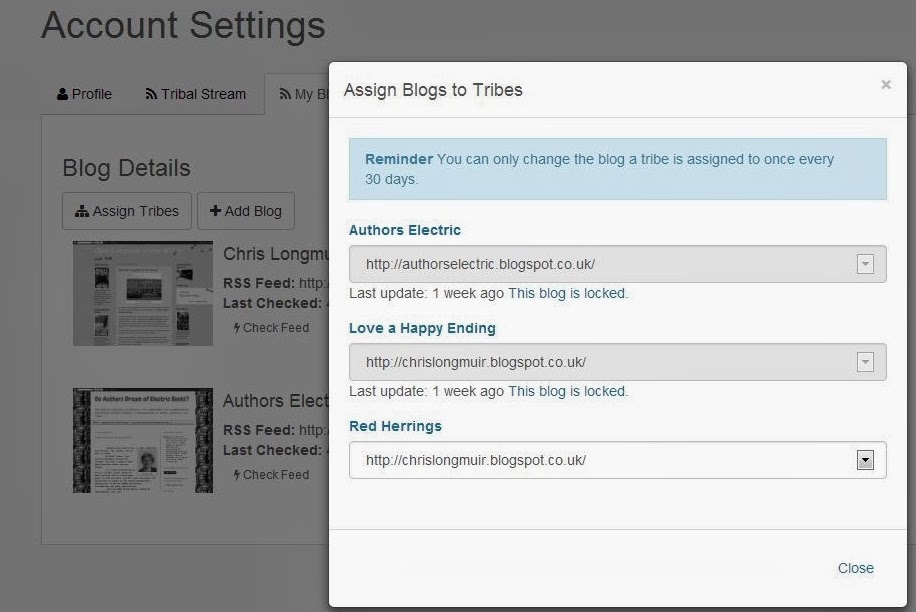Click the Love a Happy Ending dropdown arrow
The image size is (916, 612).
865,362
